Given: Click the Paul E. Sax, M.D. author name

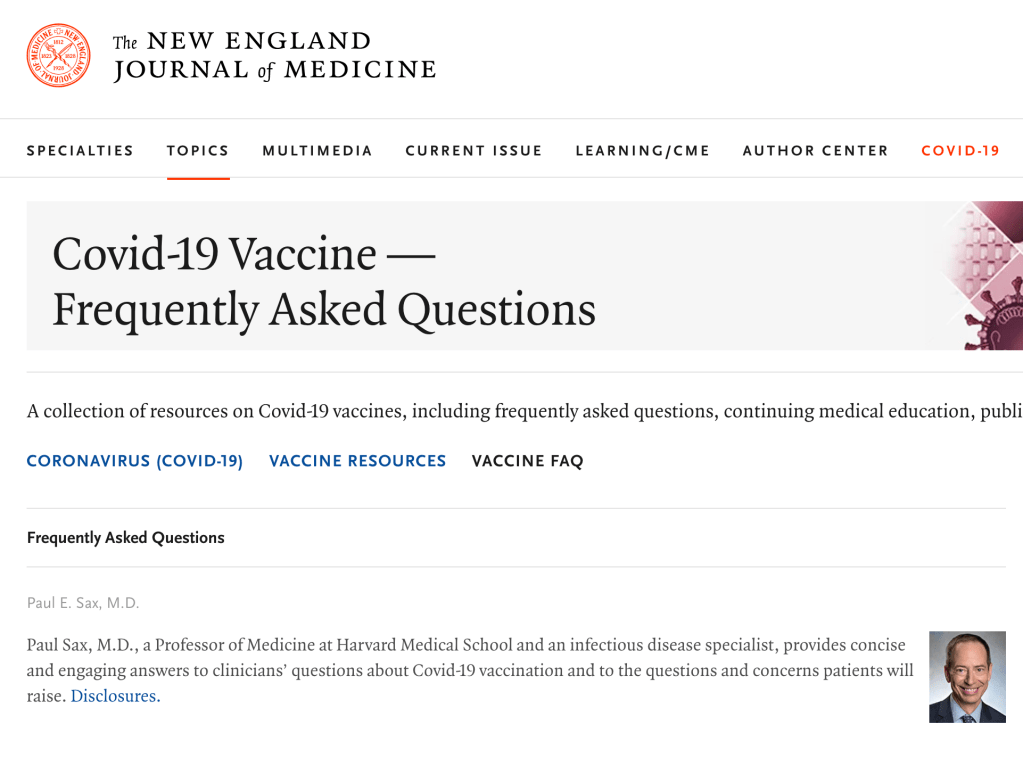Looking at the screenshot, I should (x=83, y=603).
